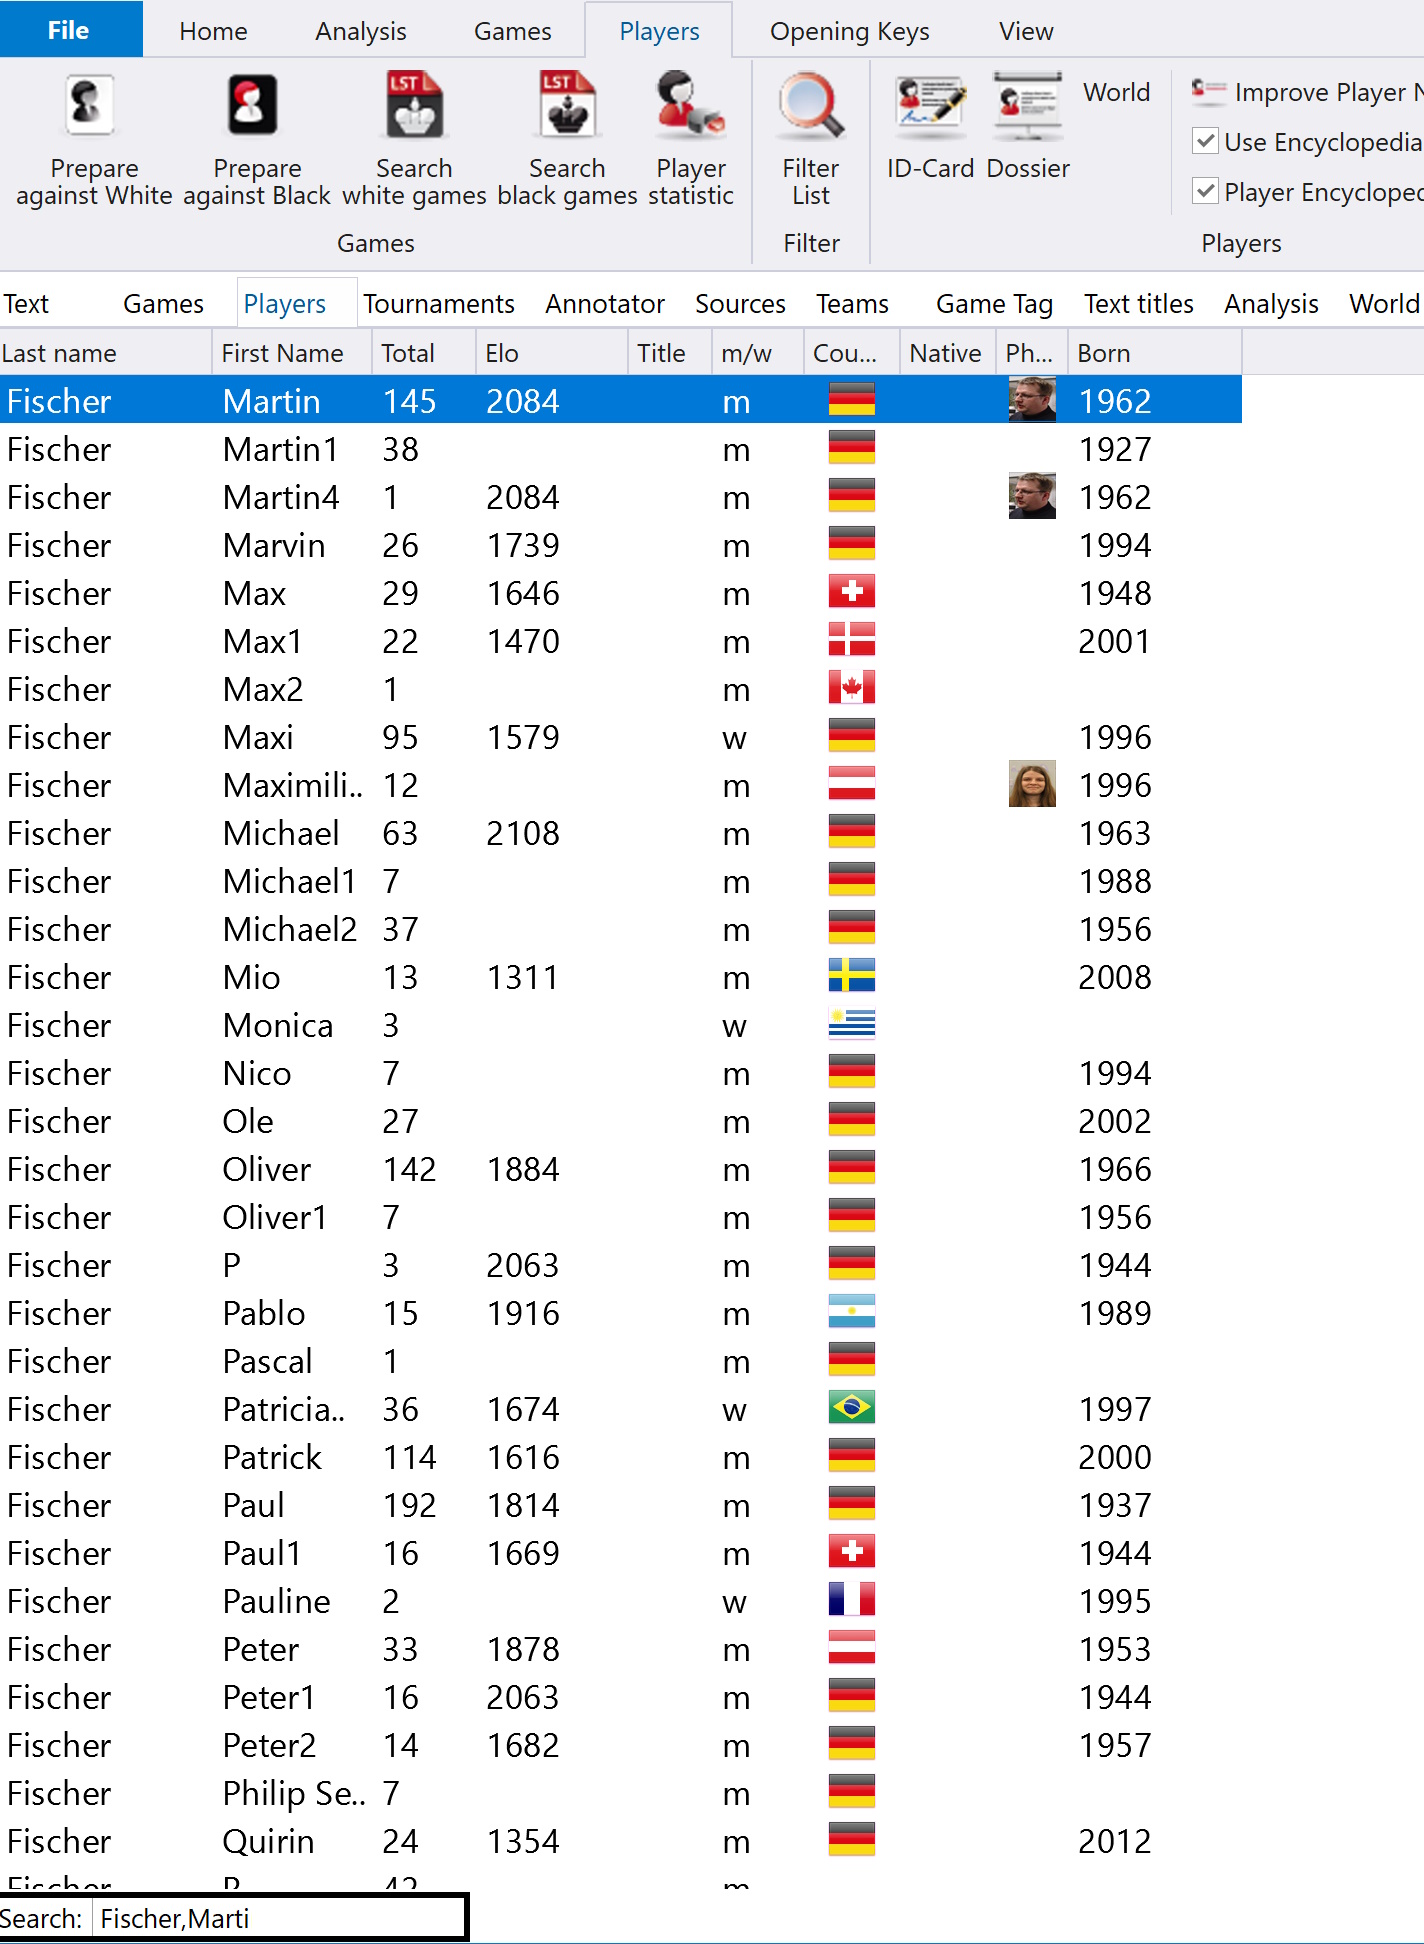Click Danish flag in Max1 row
Viewport: 1424px width, 1944px height.
pos(852,639)
